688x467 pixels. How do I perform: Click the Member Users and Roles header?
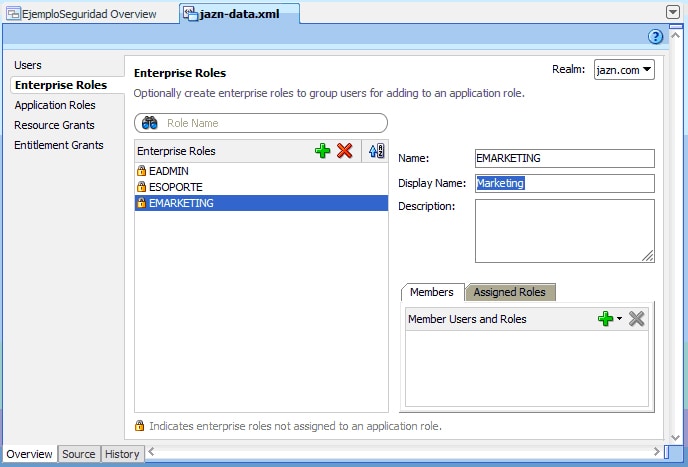point(467,319)
